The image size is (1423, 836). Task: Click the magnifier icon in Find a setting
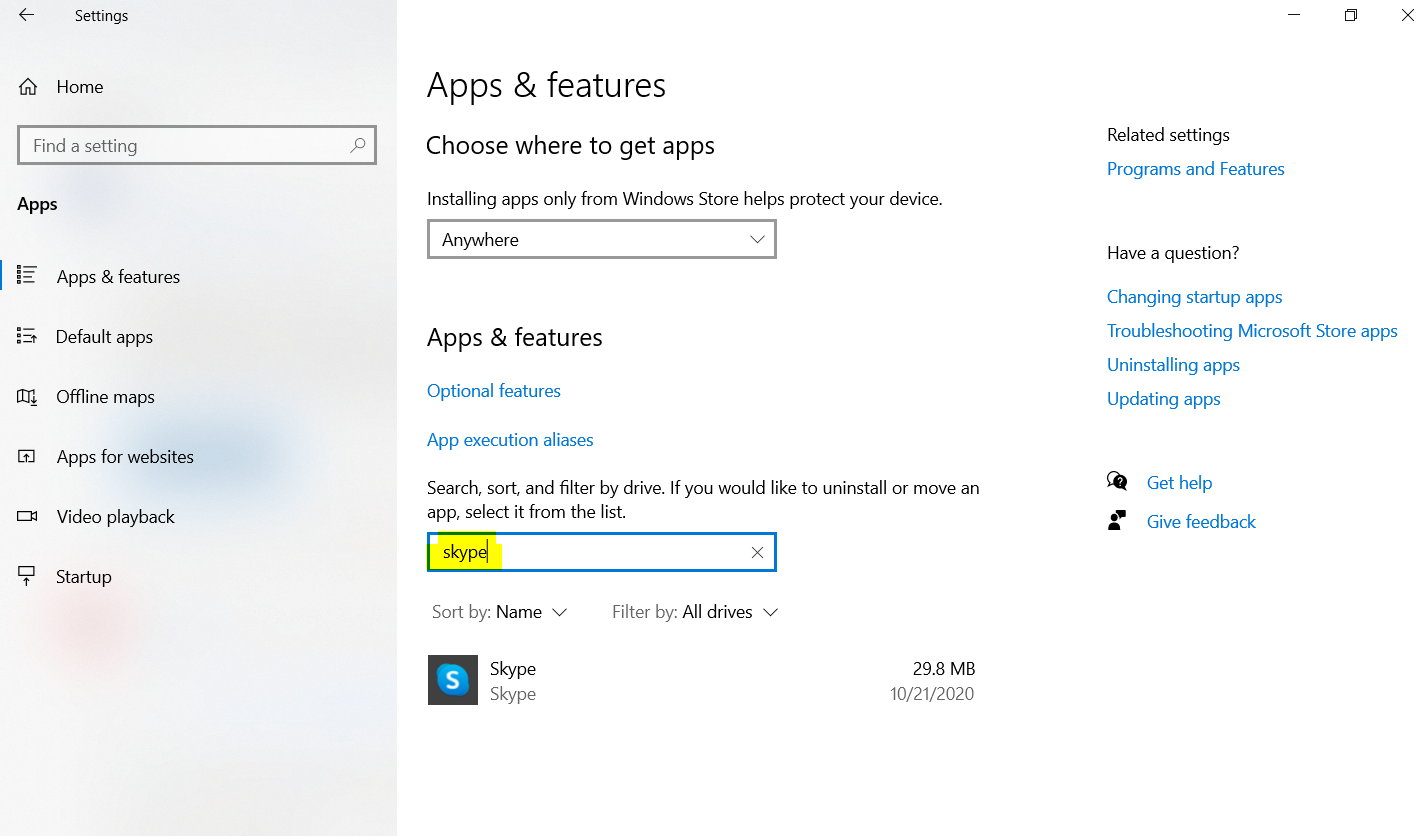coord(358,146)
